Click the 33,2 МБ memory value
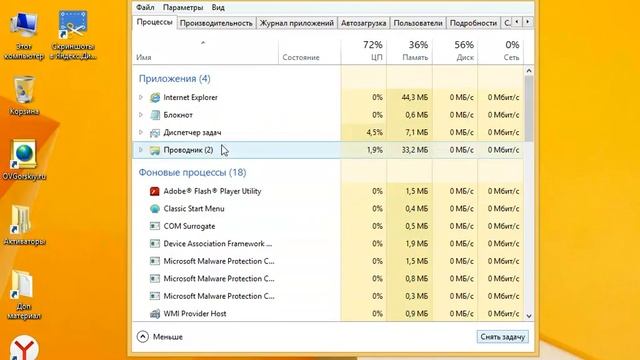The height and width of the screenshot is (360, 640). pos(415,150)
